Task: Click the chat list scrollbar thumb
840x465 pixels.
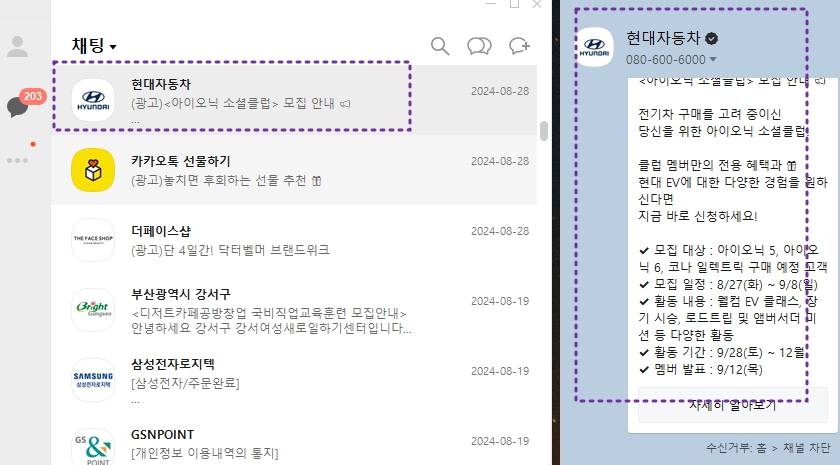Action: 544,131
